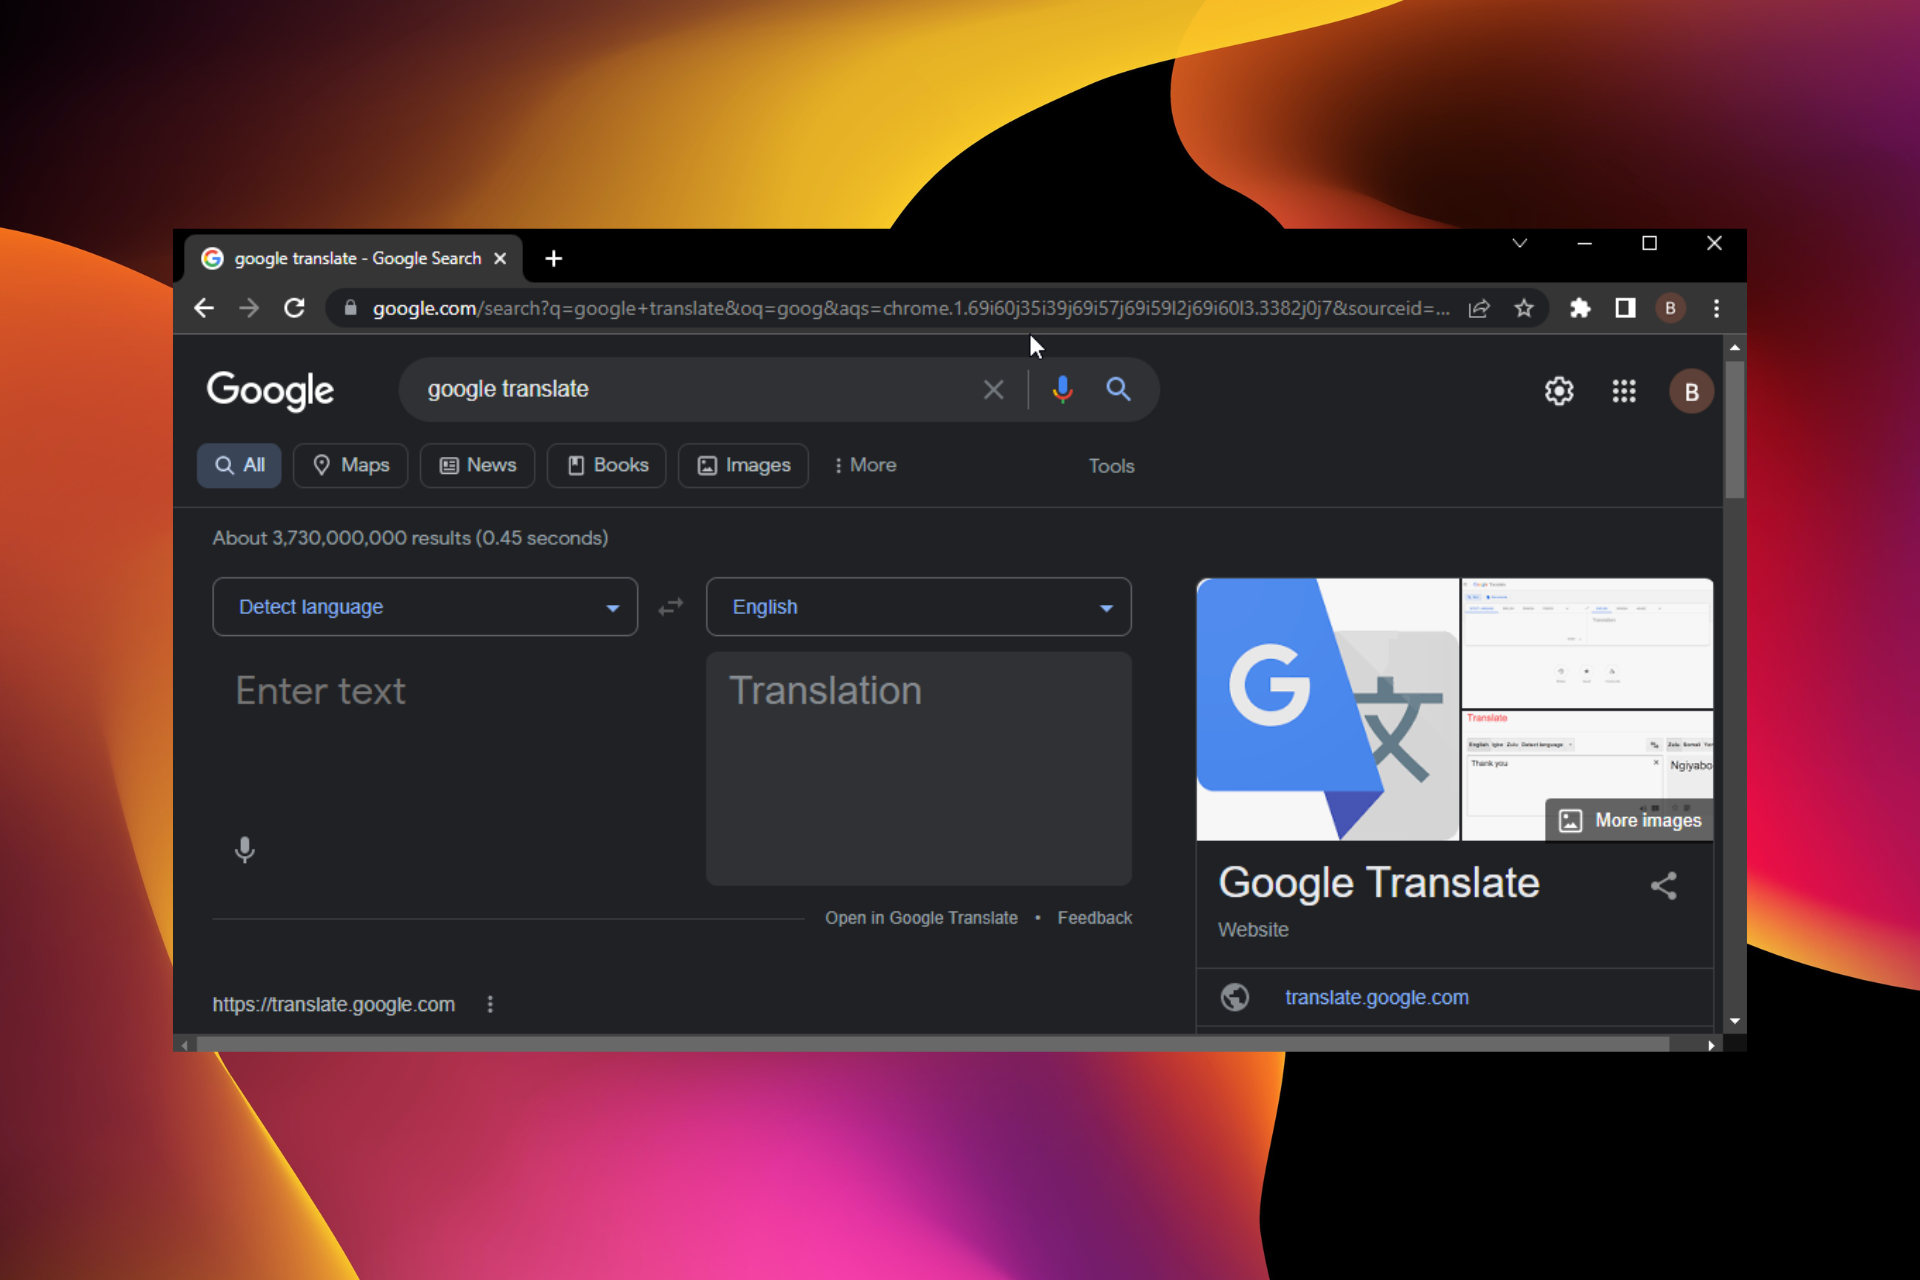Screen dimensions: 1920x1280
Task: Share this page via address bar icon
Action: [x=1479, y=308]
